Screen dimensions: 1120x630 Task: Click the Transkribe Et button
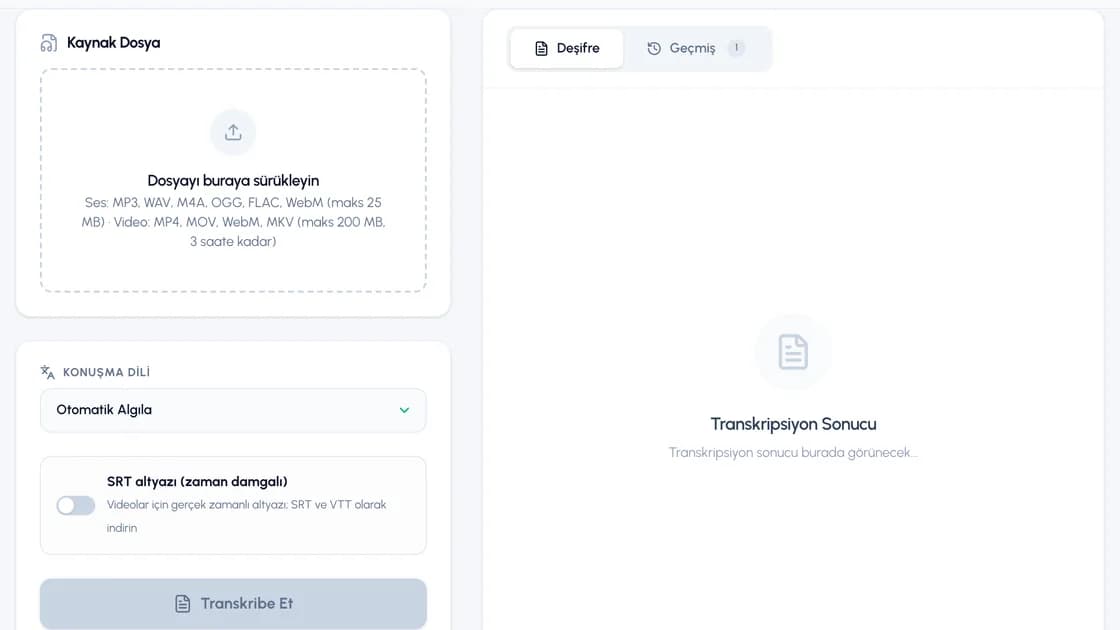pos(234,604)
